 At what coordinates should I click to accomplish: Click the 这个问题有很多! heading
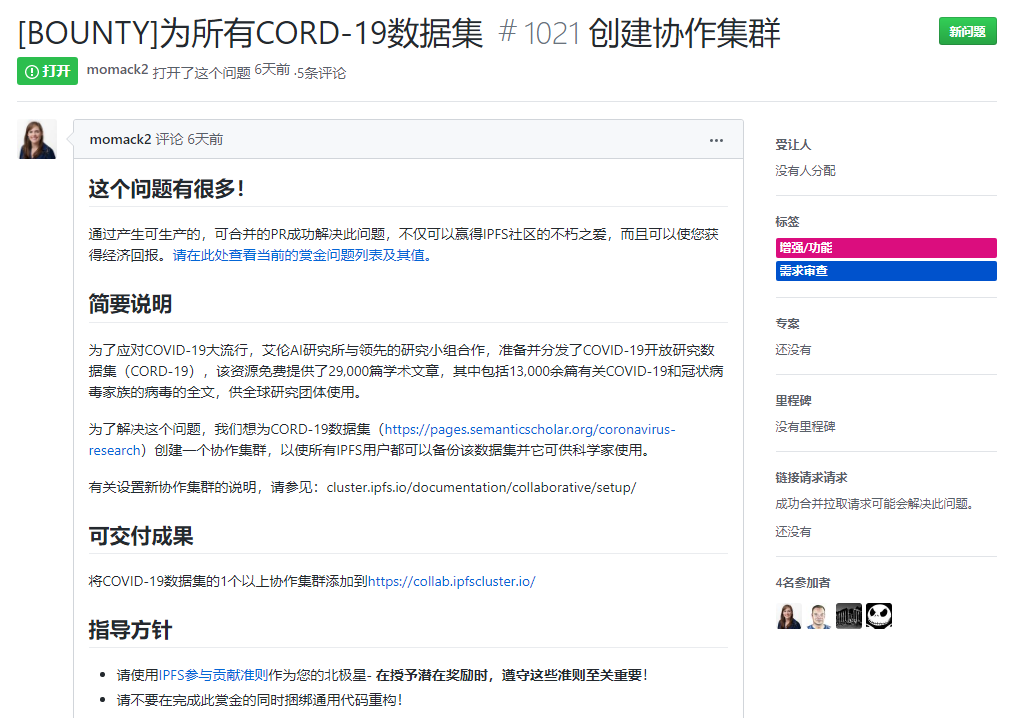(166, 189)
